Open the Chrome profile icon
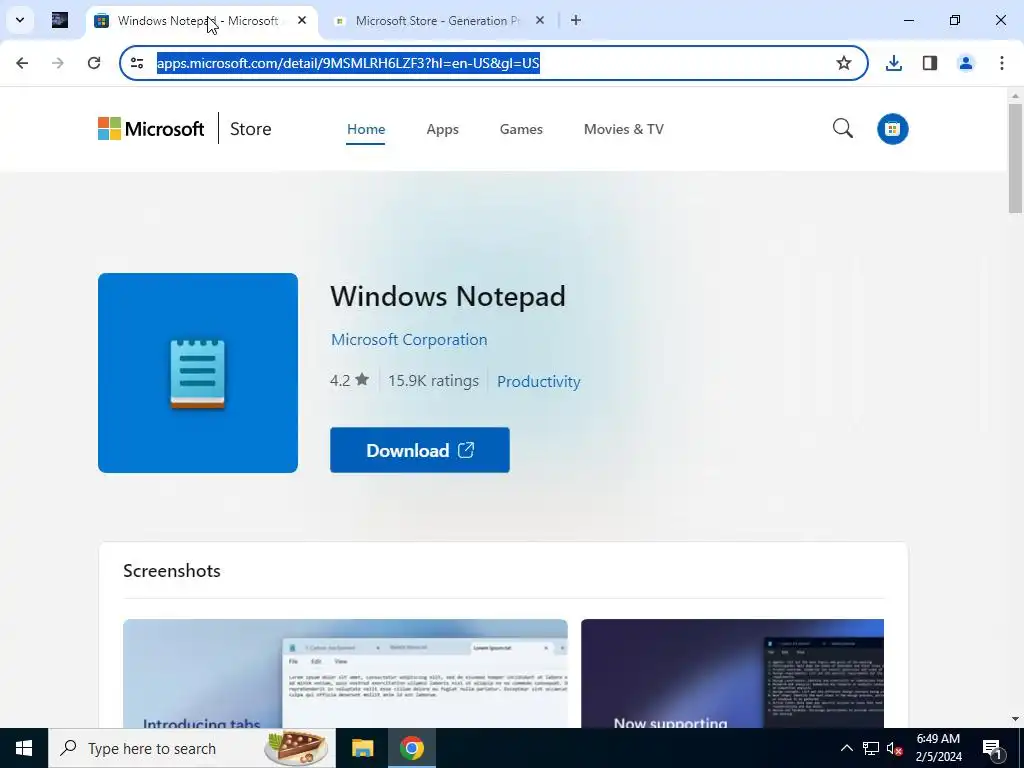This screenshot has width=1024, height=768. pos(966,63)
